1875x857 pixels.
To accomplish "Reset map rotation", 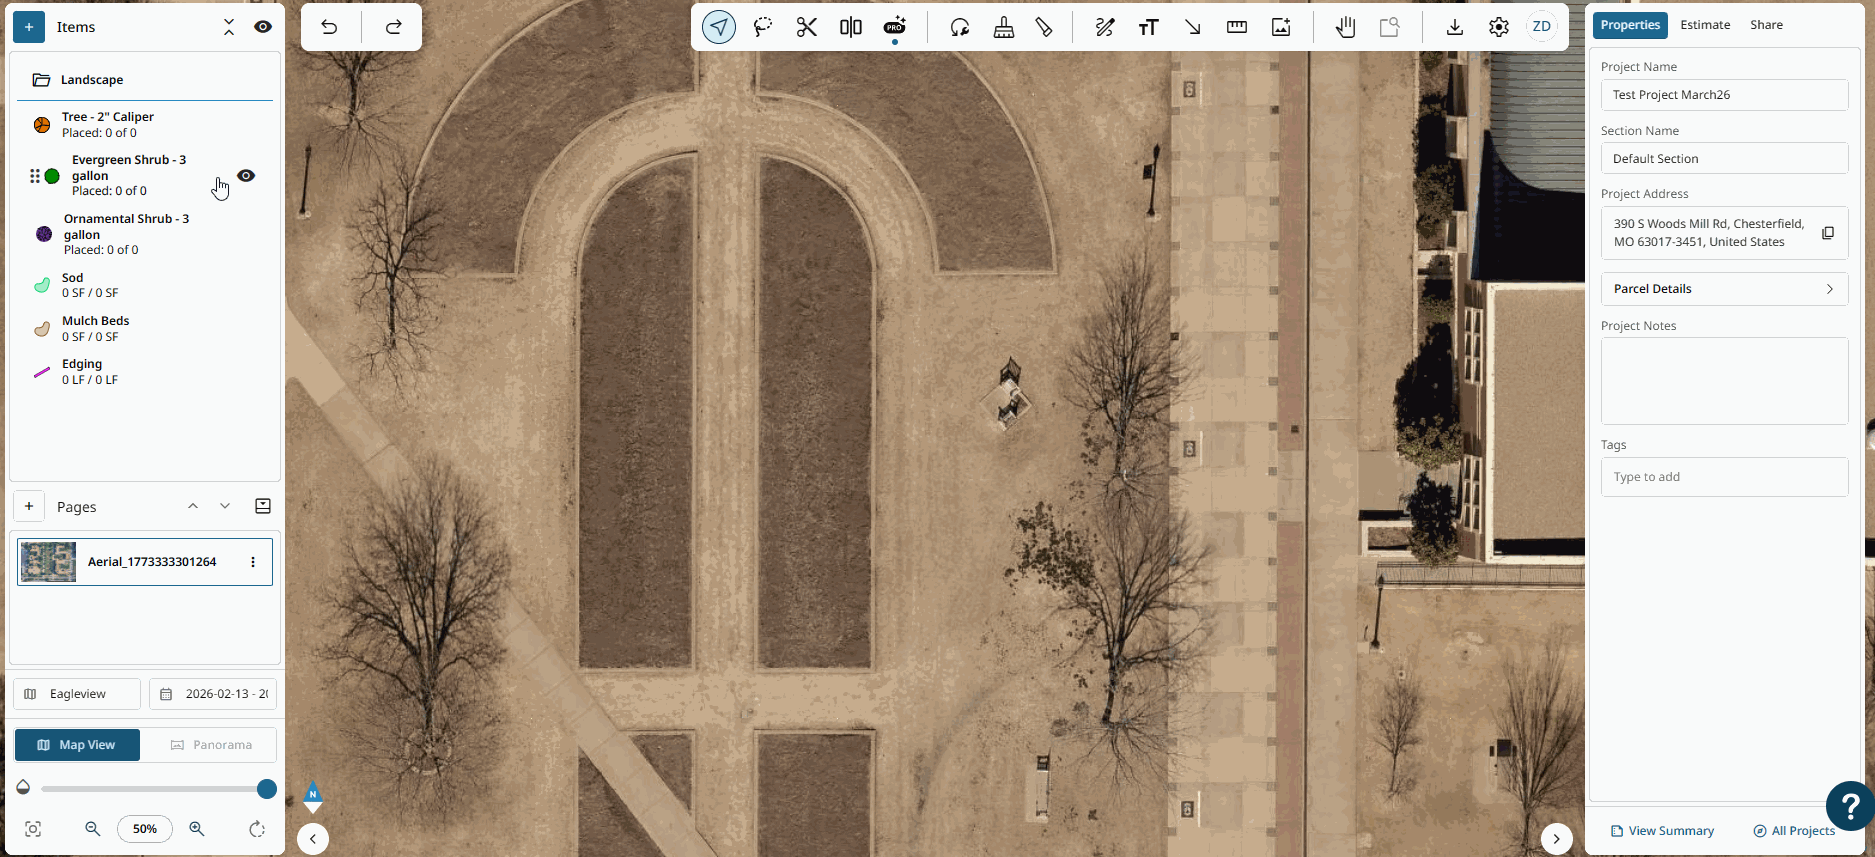I will tap(257, 829).
